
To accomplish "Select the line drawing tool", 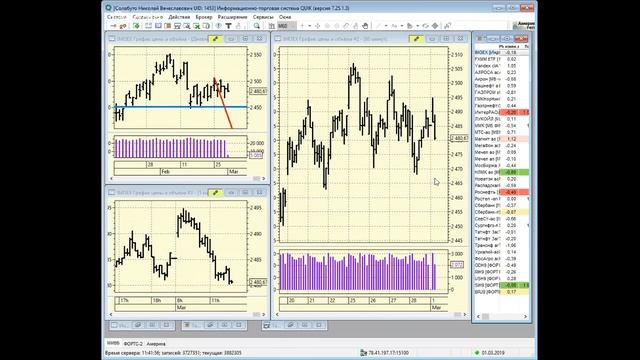I will [x=378, y=26].
